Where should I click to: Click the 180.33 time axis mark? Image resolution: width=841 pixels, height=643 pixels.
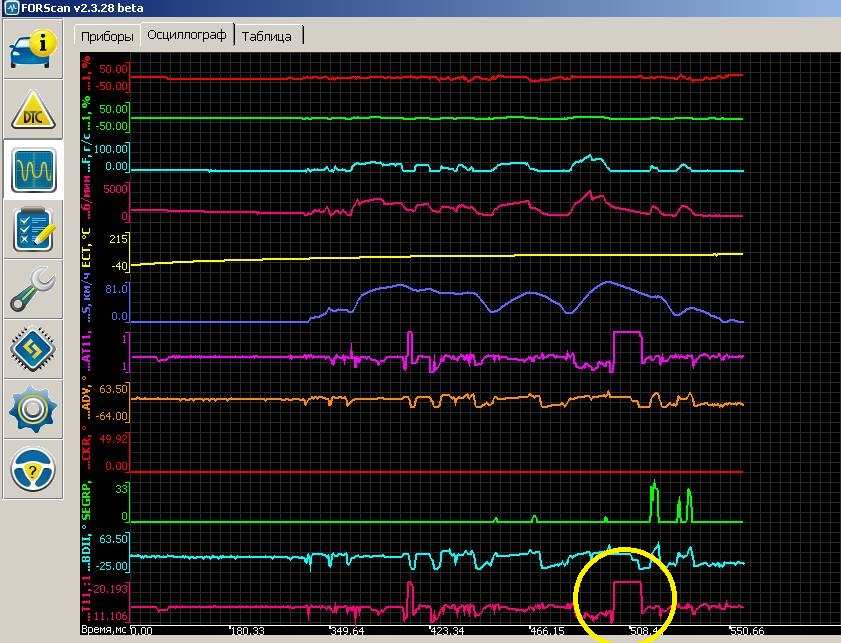(246, 632)
